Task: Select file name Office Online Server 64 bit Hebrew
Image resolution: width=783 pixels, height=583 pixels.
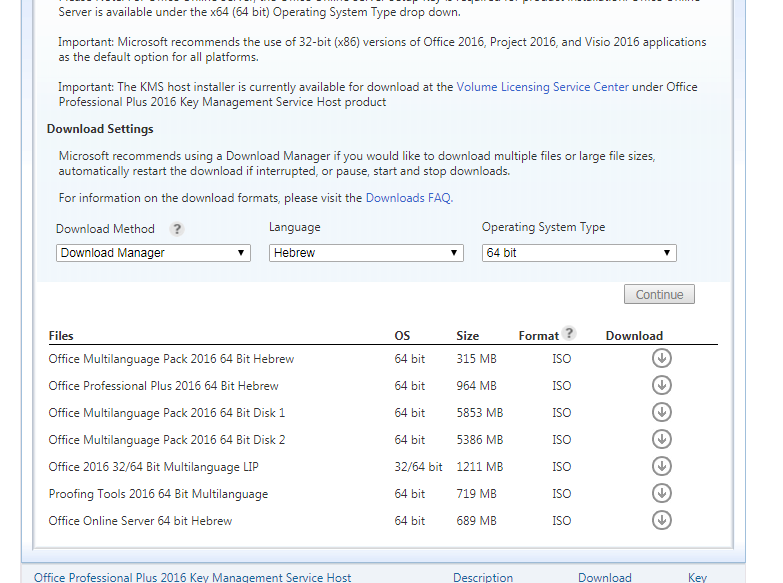Action: tap(140, 521)
